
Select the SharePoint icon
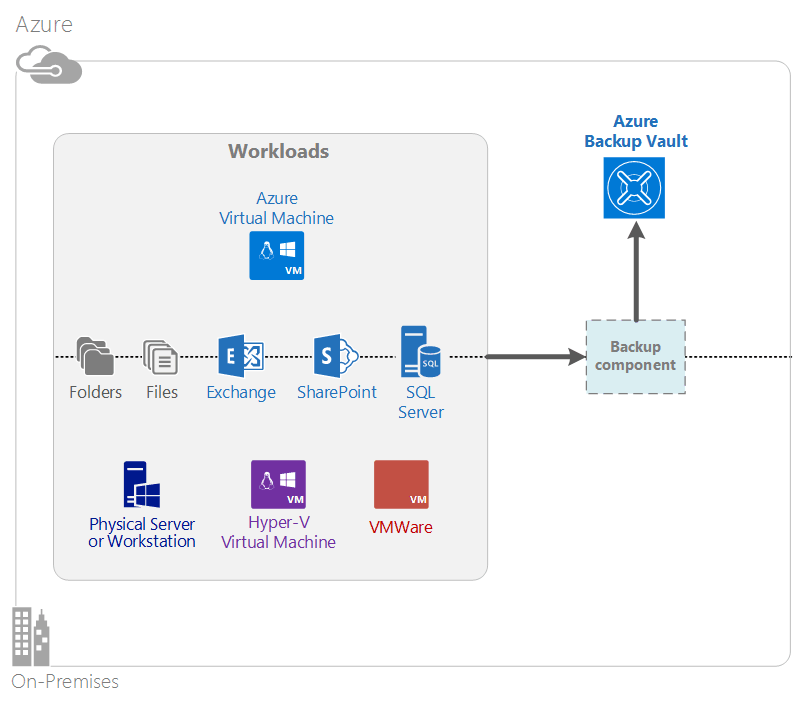click(336, 356)
